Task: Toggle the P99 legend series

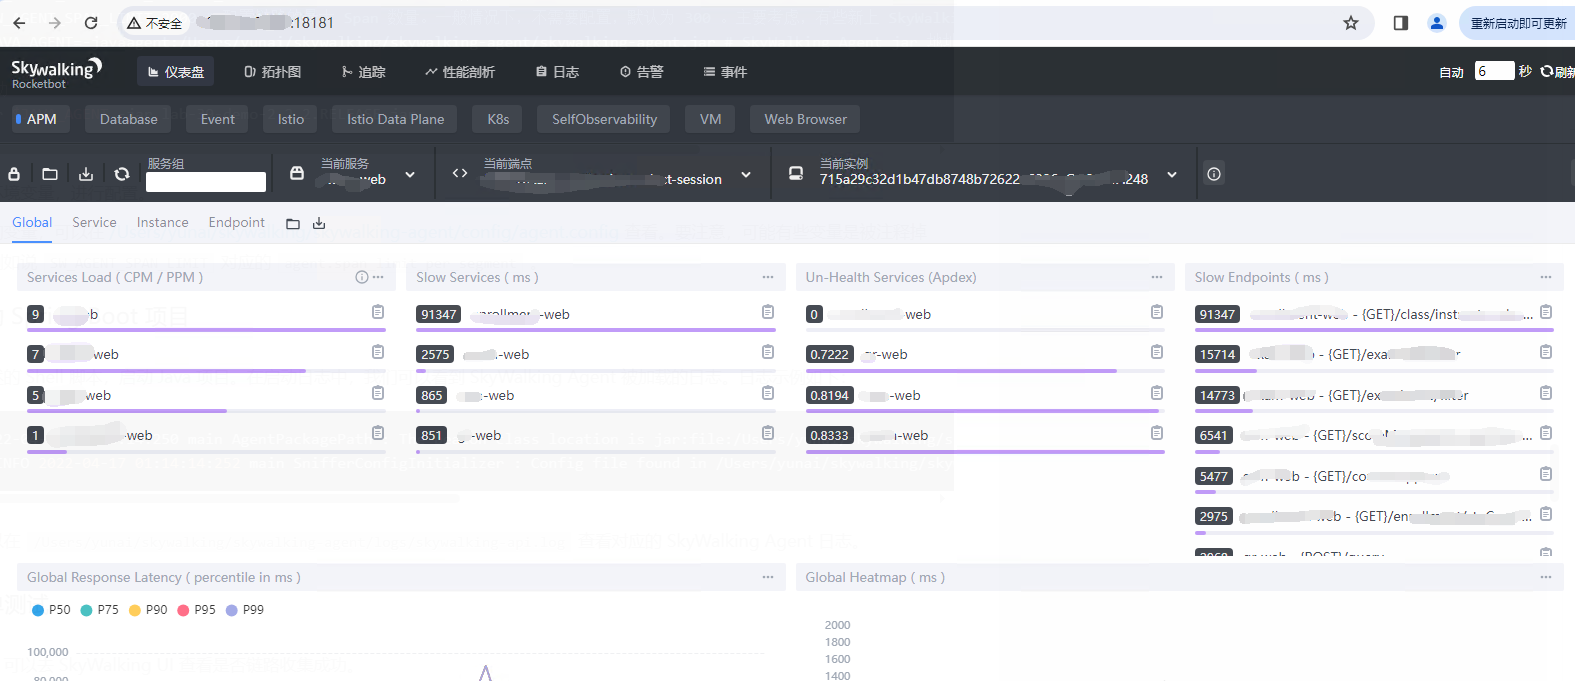Action: (245, 610)
